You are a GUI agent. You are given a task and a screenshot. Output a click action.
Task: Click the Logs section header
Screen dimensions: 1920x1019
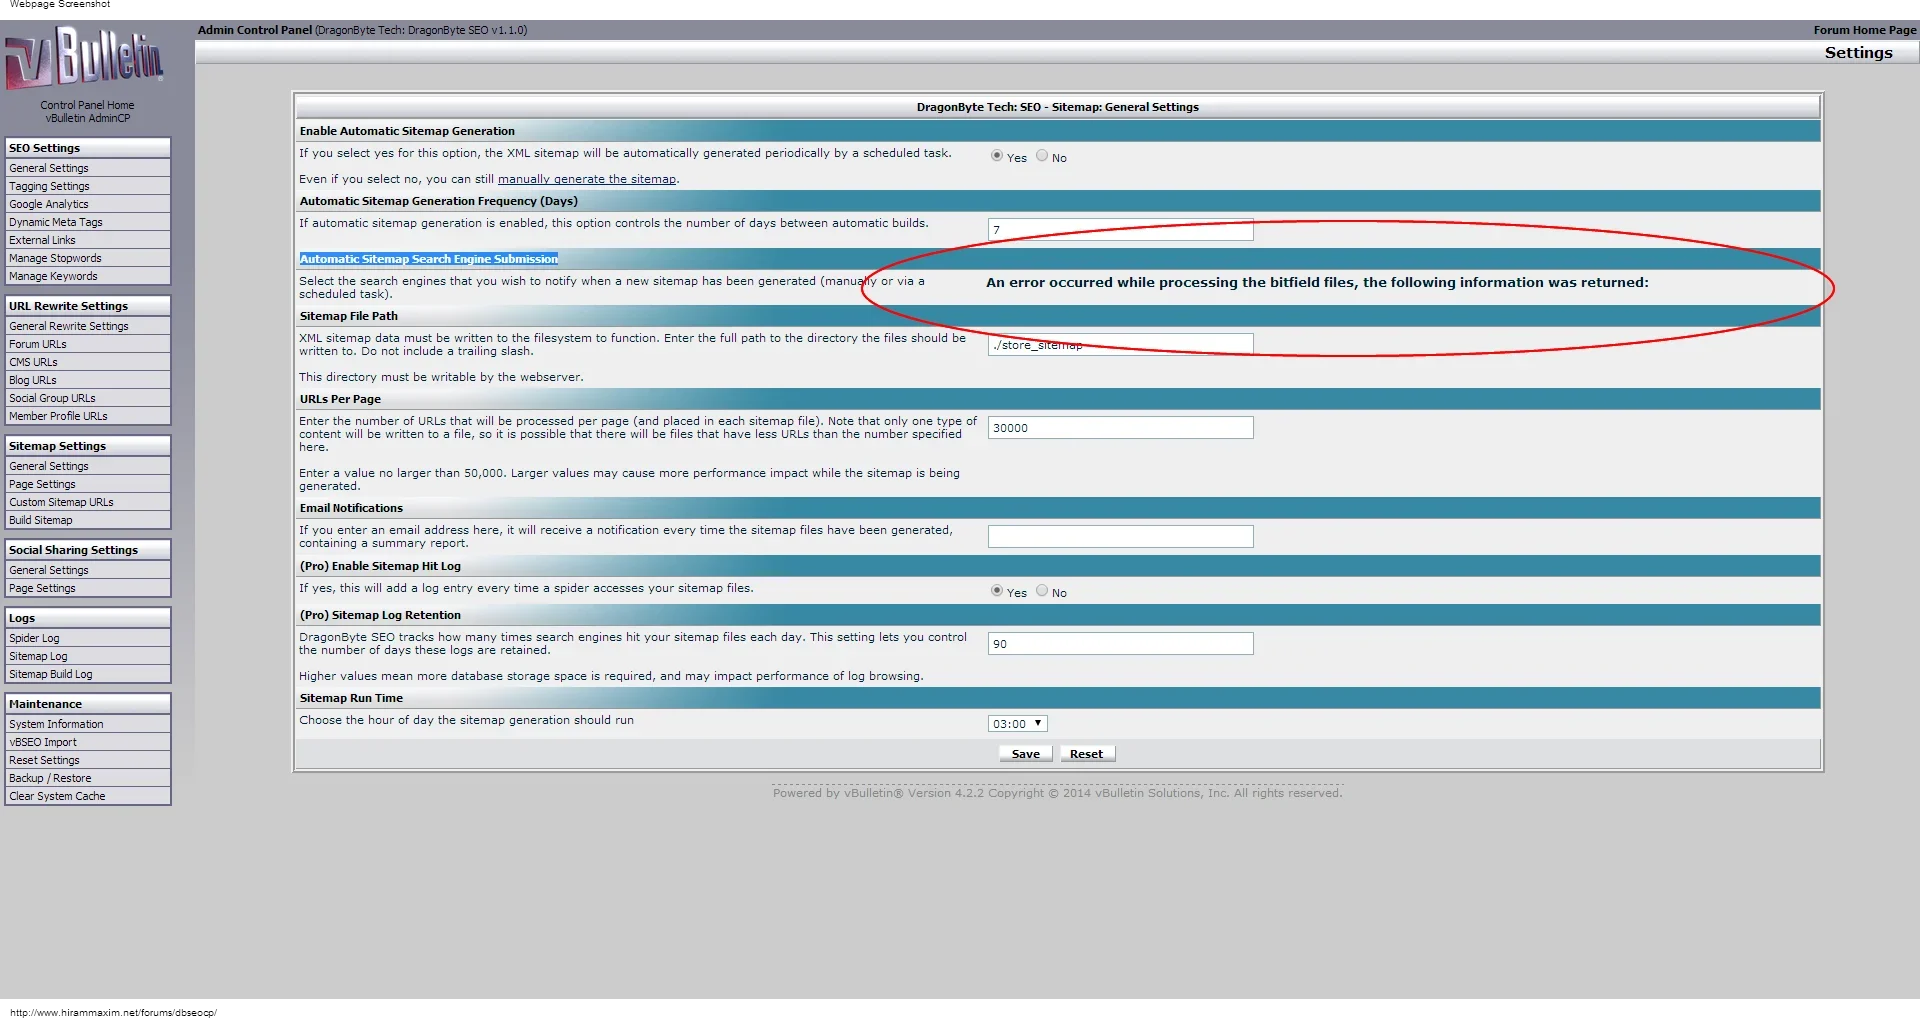point(88,618)
